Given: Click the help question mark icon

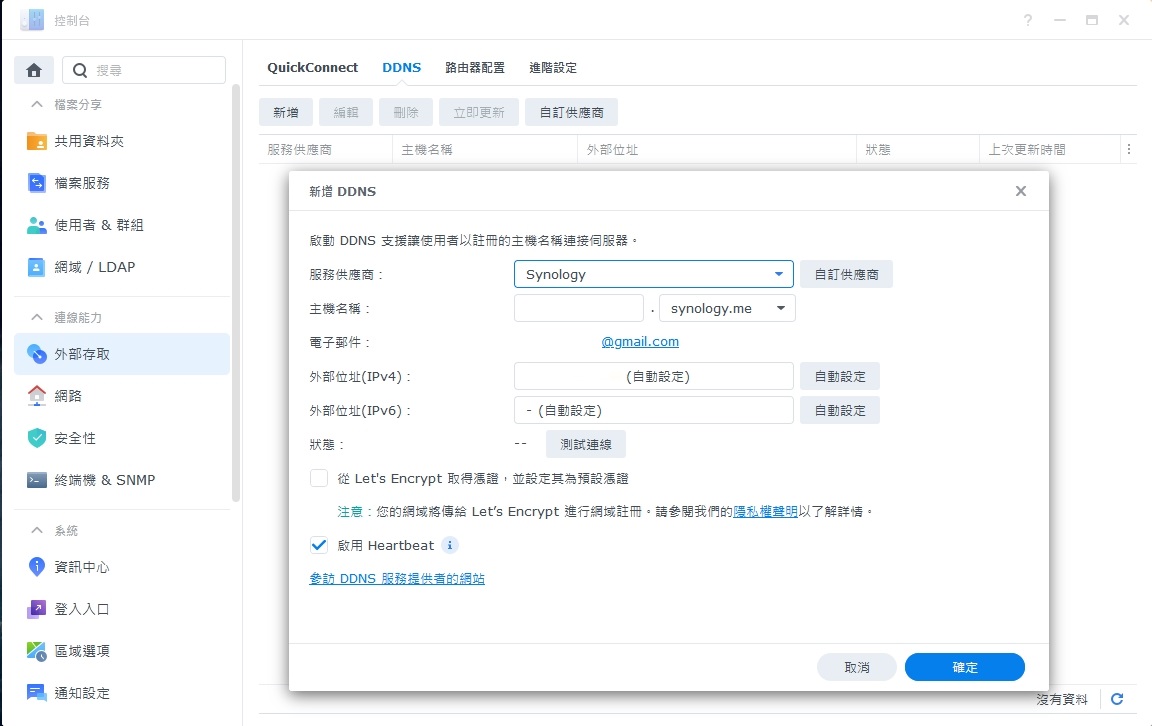Looking at the screenshot, I should pyautogui.click(x=1028, y=21).
